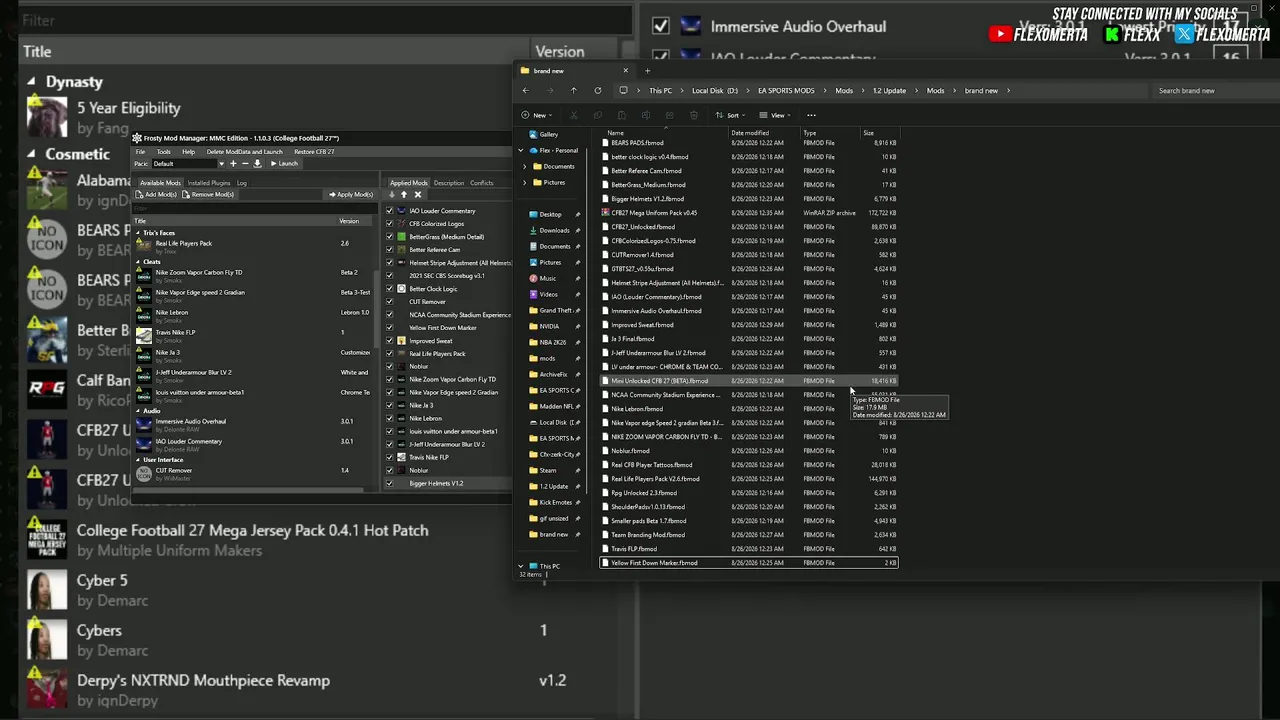Screen dimensions: 1280x720
Task: Click Delete ModData and Launch menu
Action: point(244,152)
